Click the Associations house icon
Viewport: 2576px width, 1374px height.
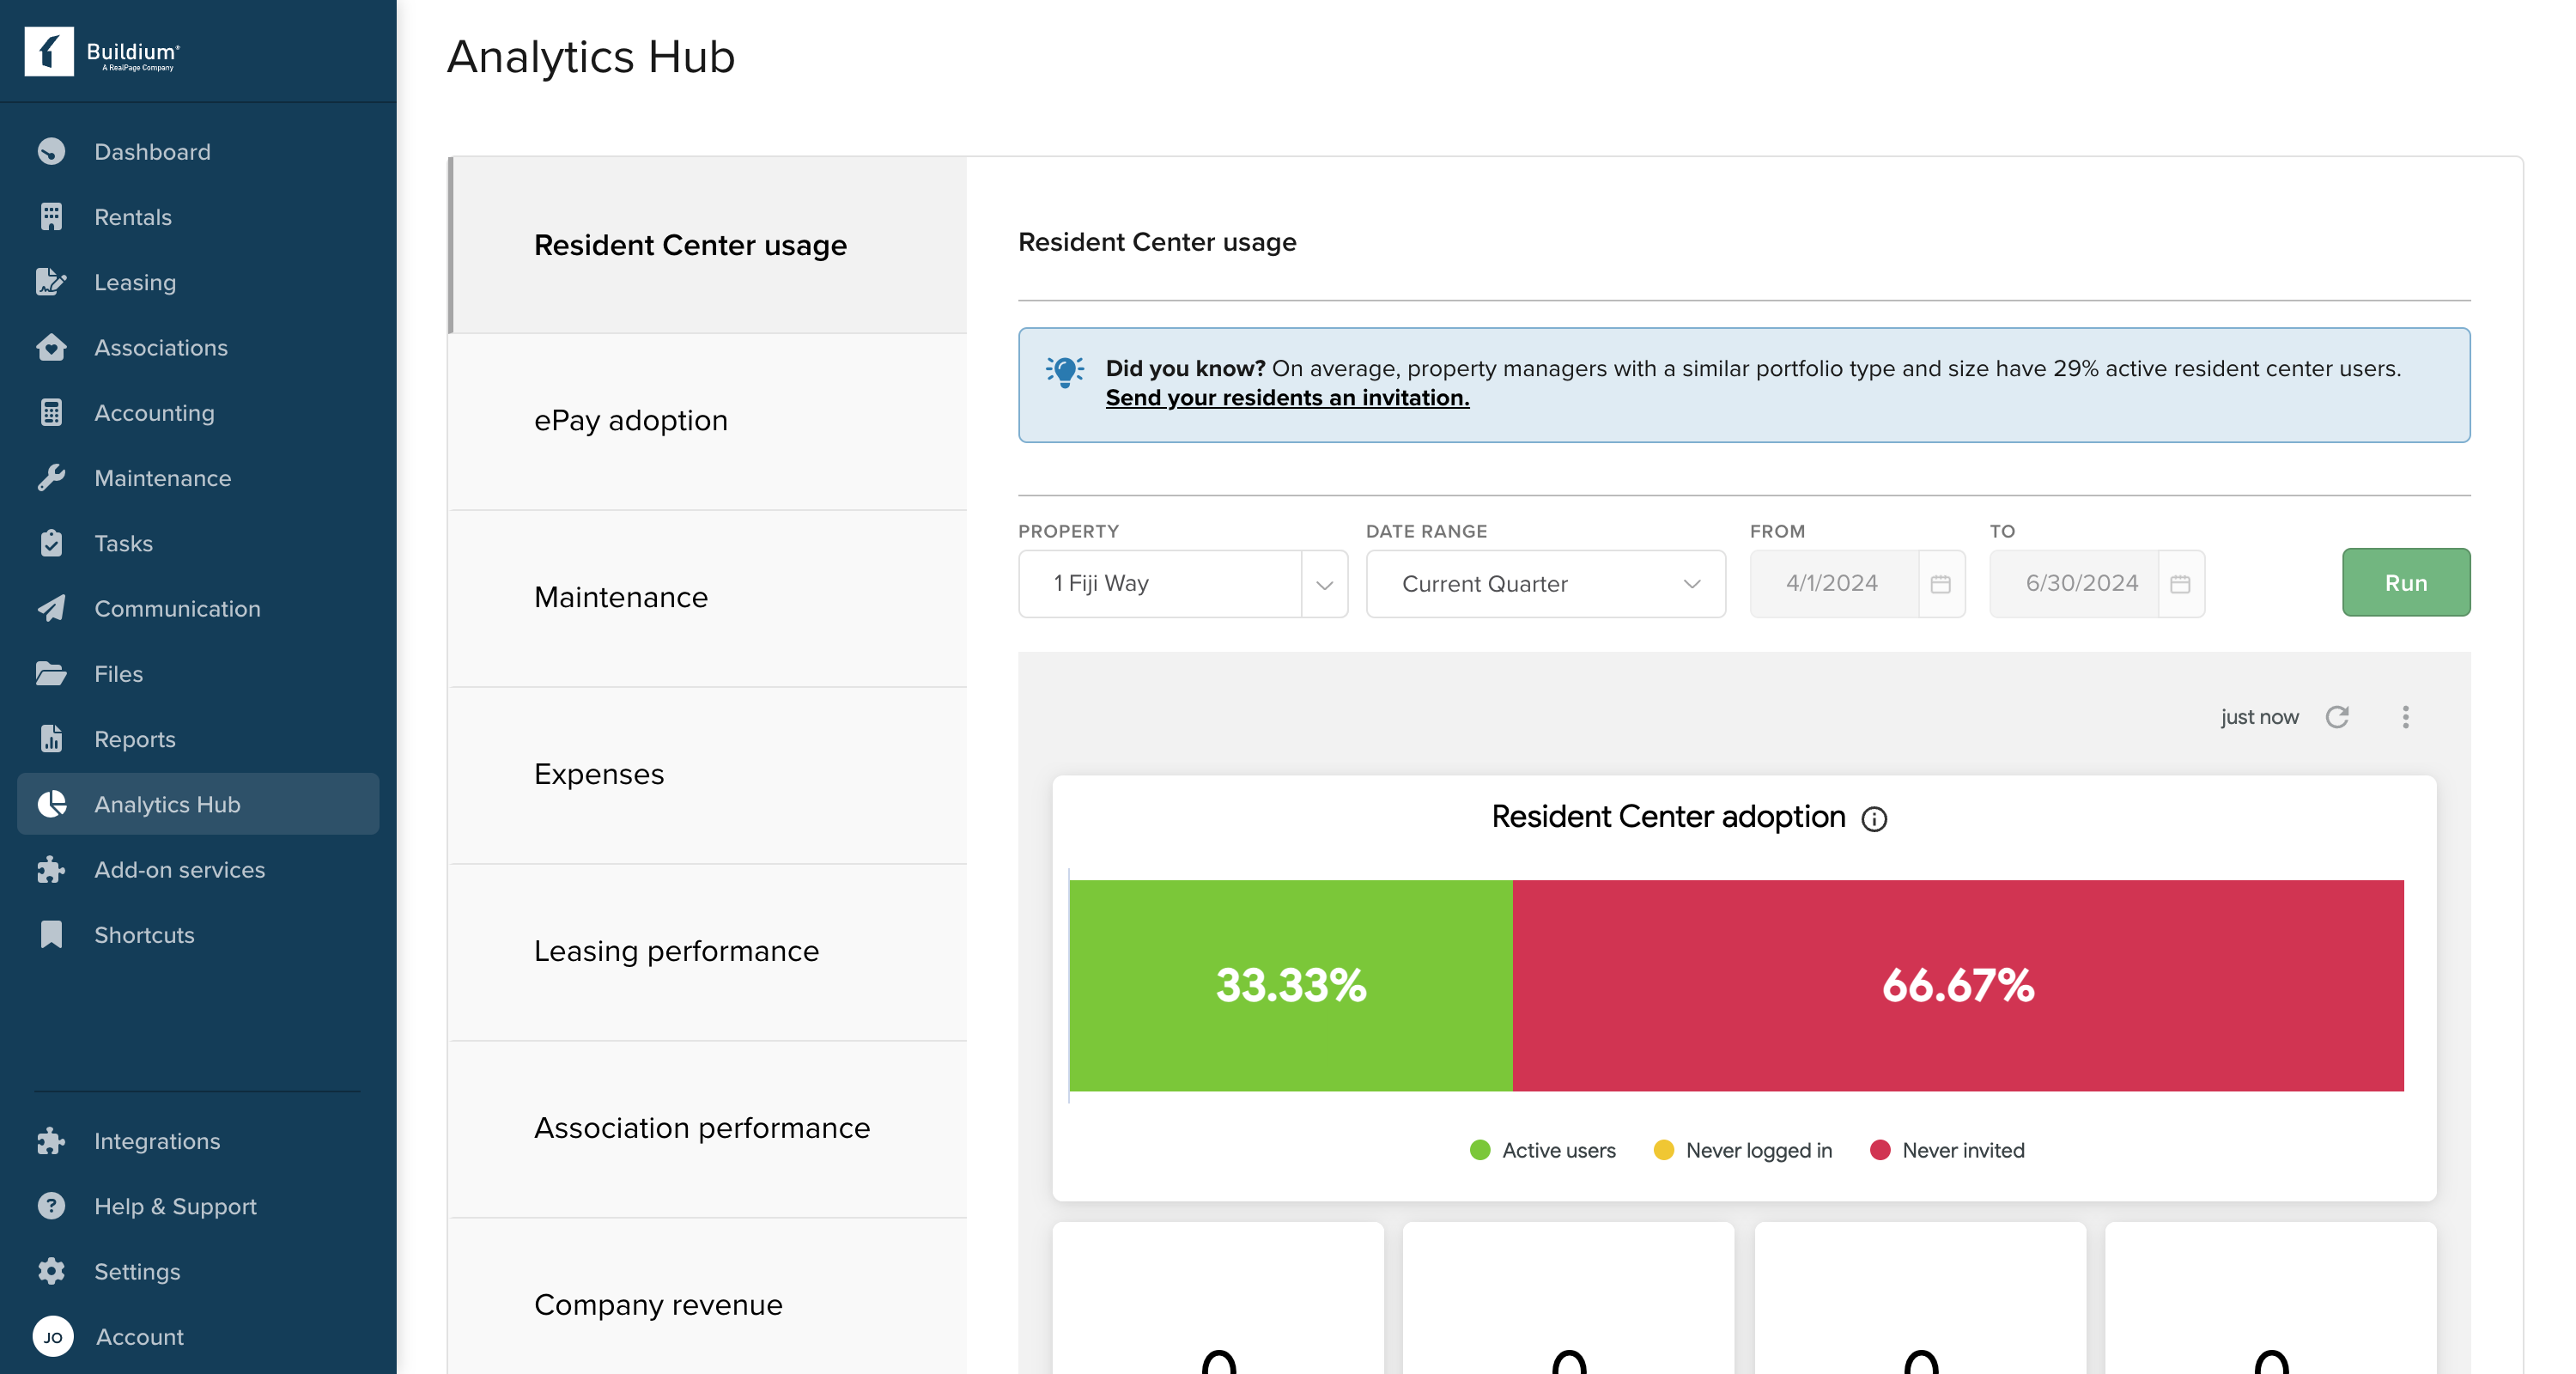51,347
